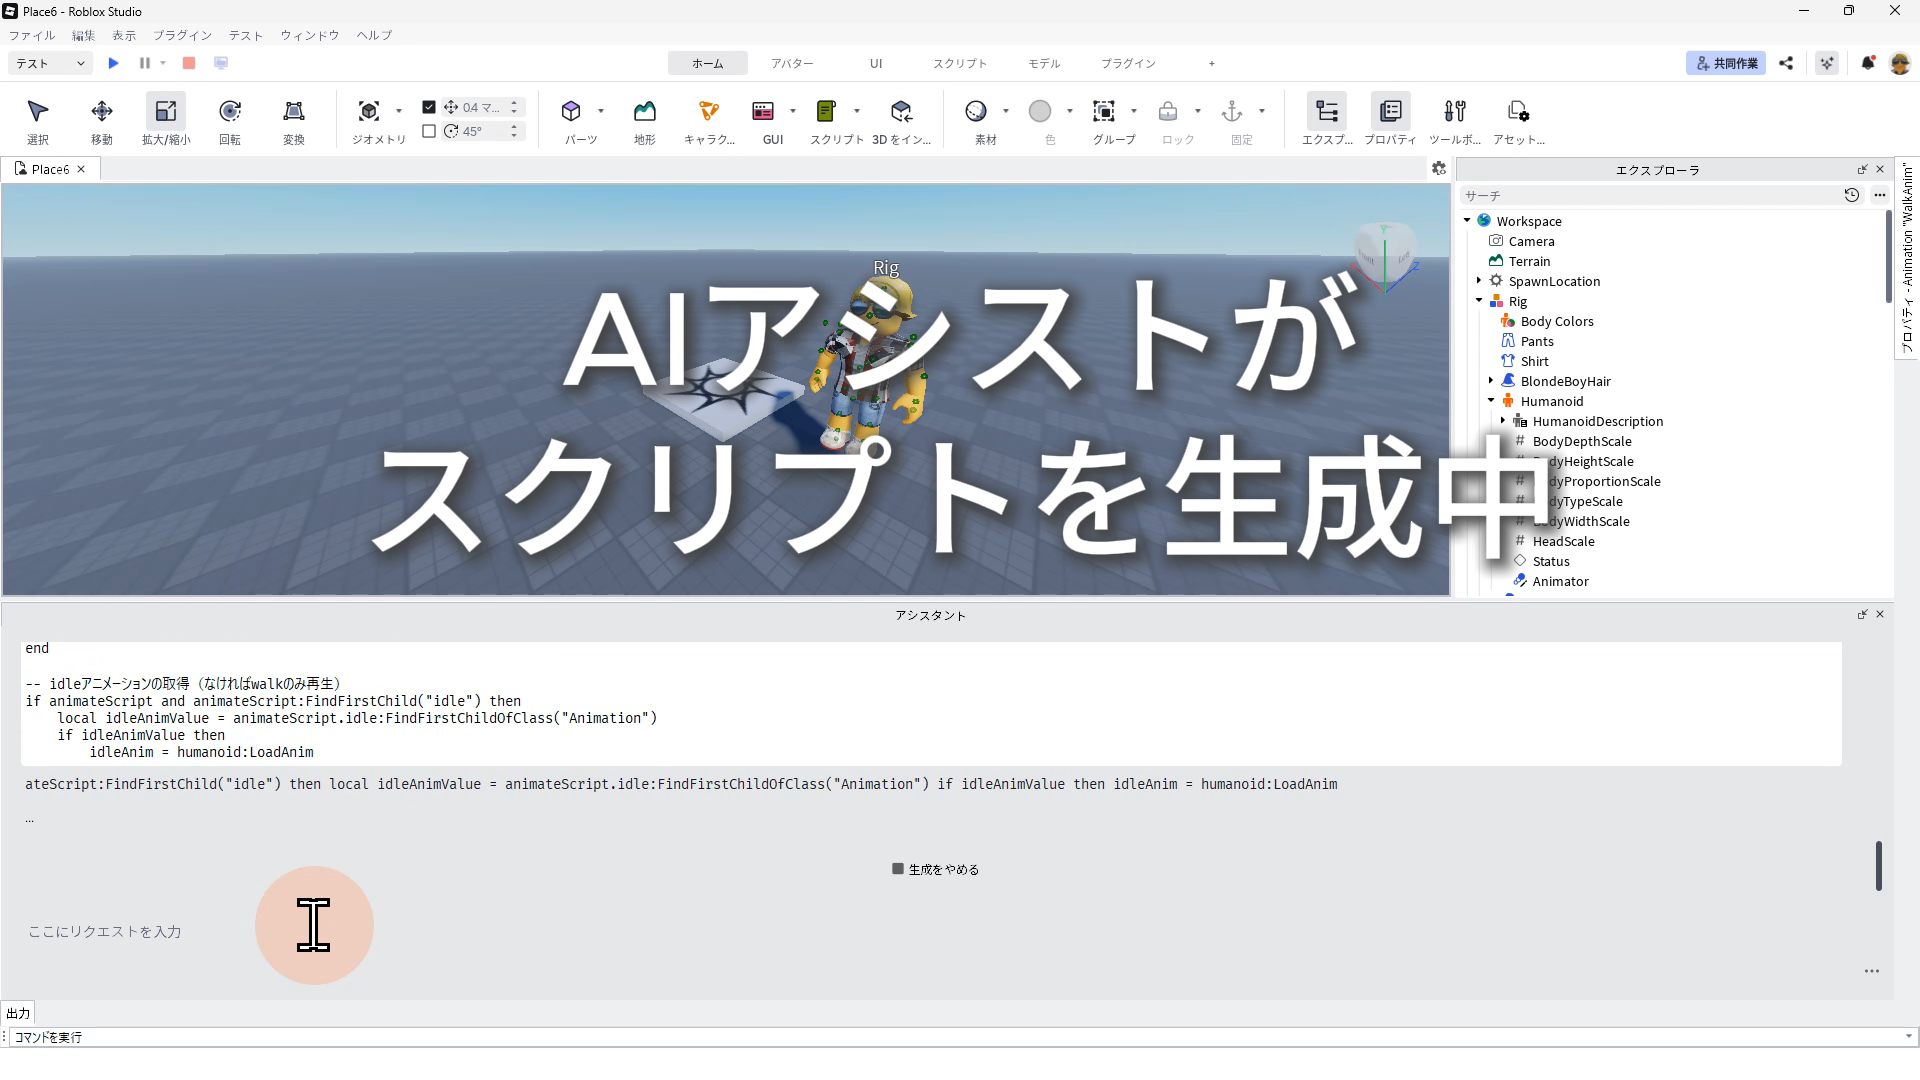Open the Character (キャラク) tool
1920x1080 pixels.
708,112
